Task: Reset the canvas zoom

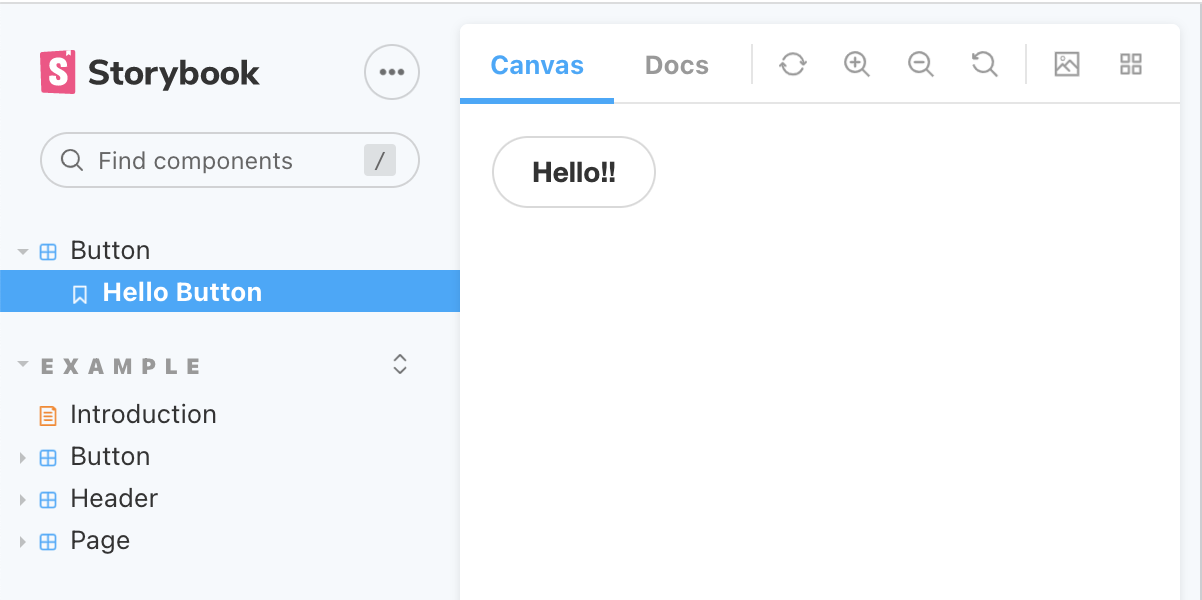Action: tap(985, 65)
